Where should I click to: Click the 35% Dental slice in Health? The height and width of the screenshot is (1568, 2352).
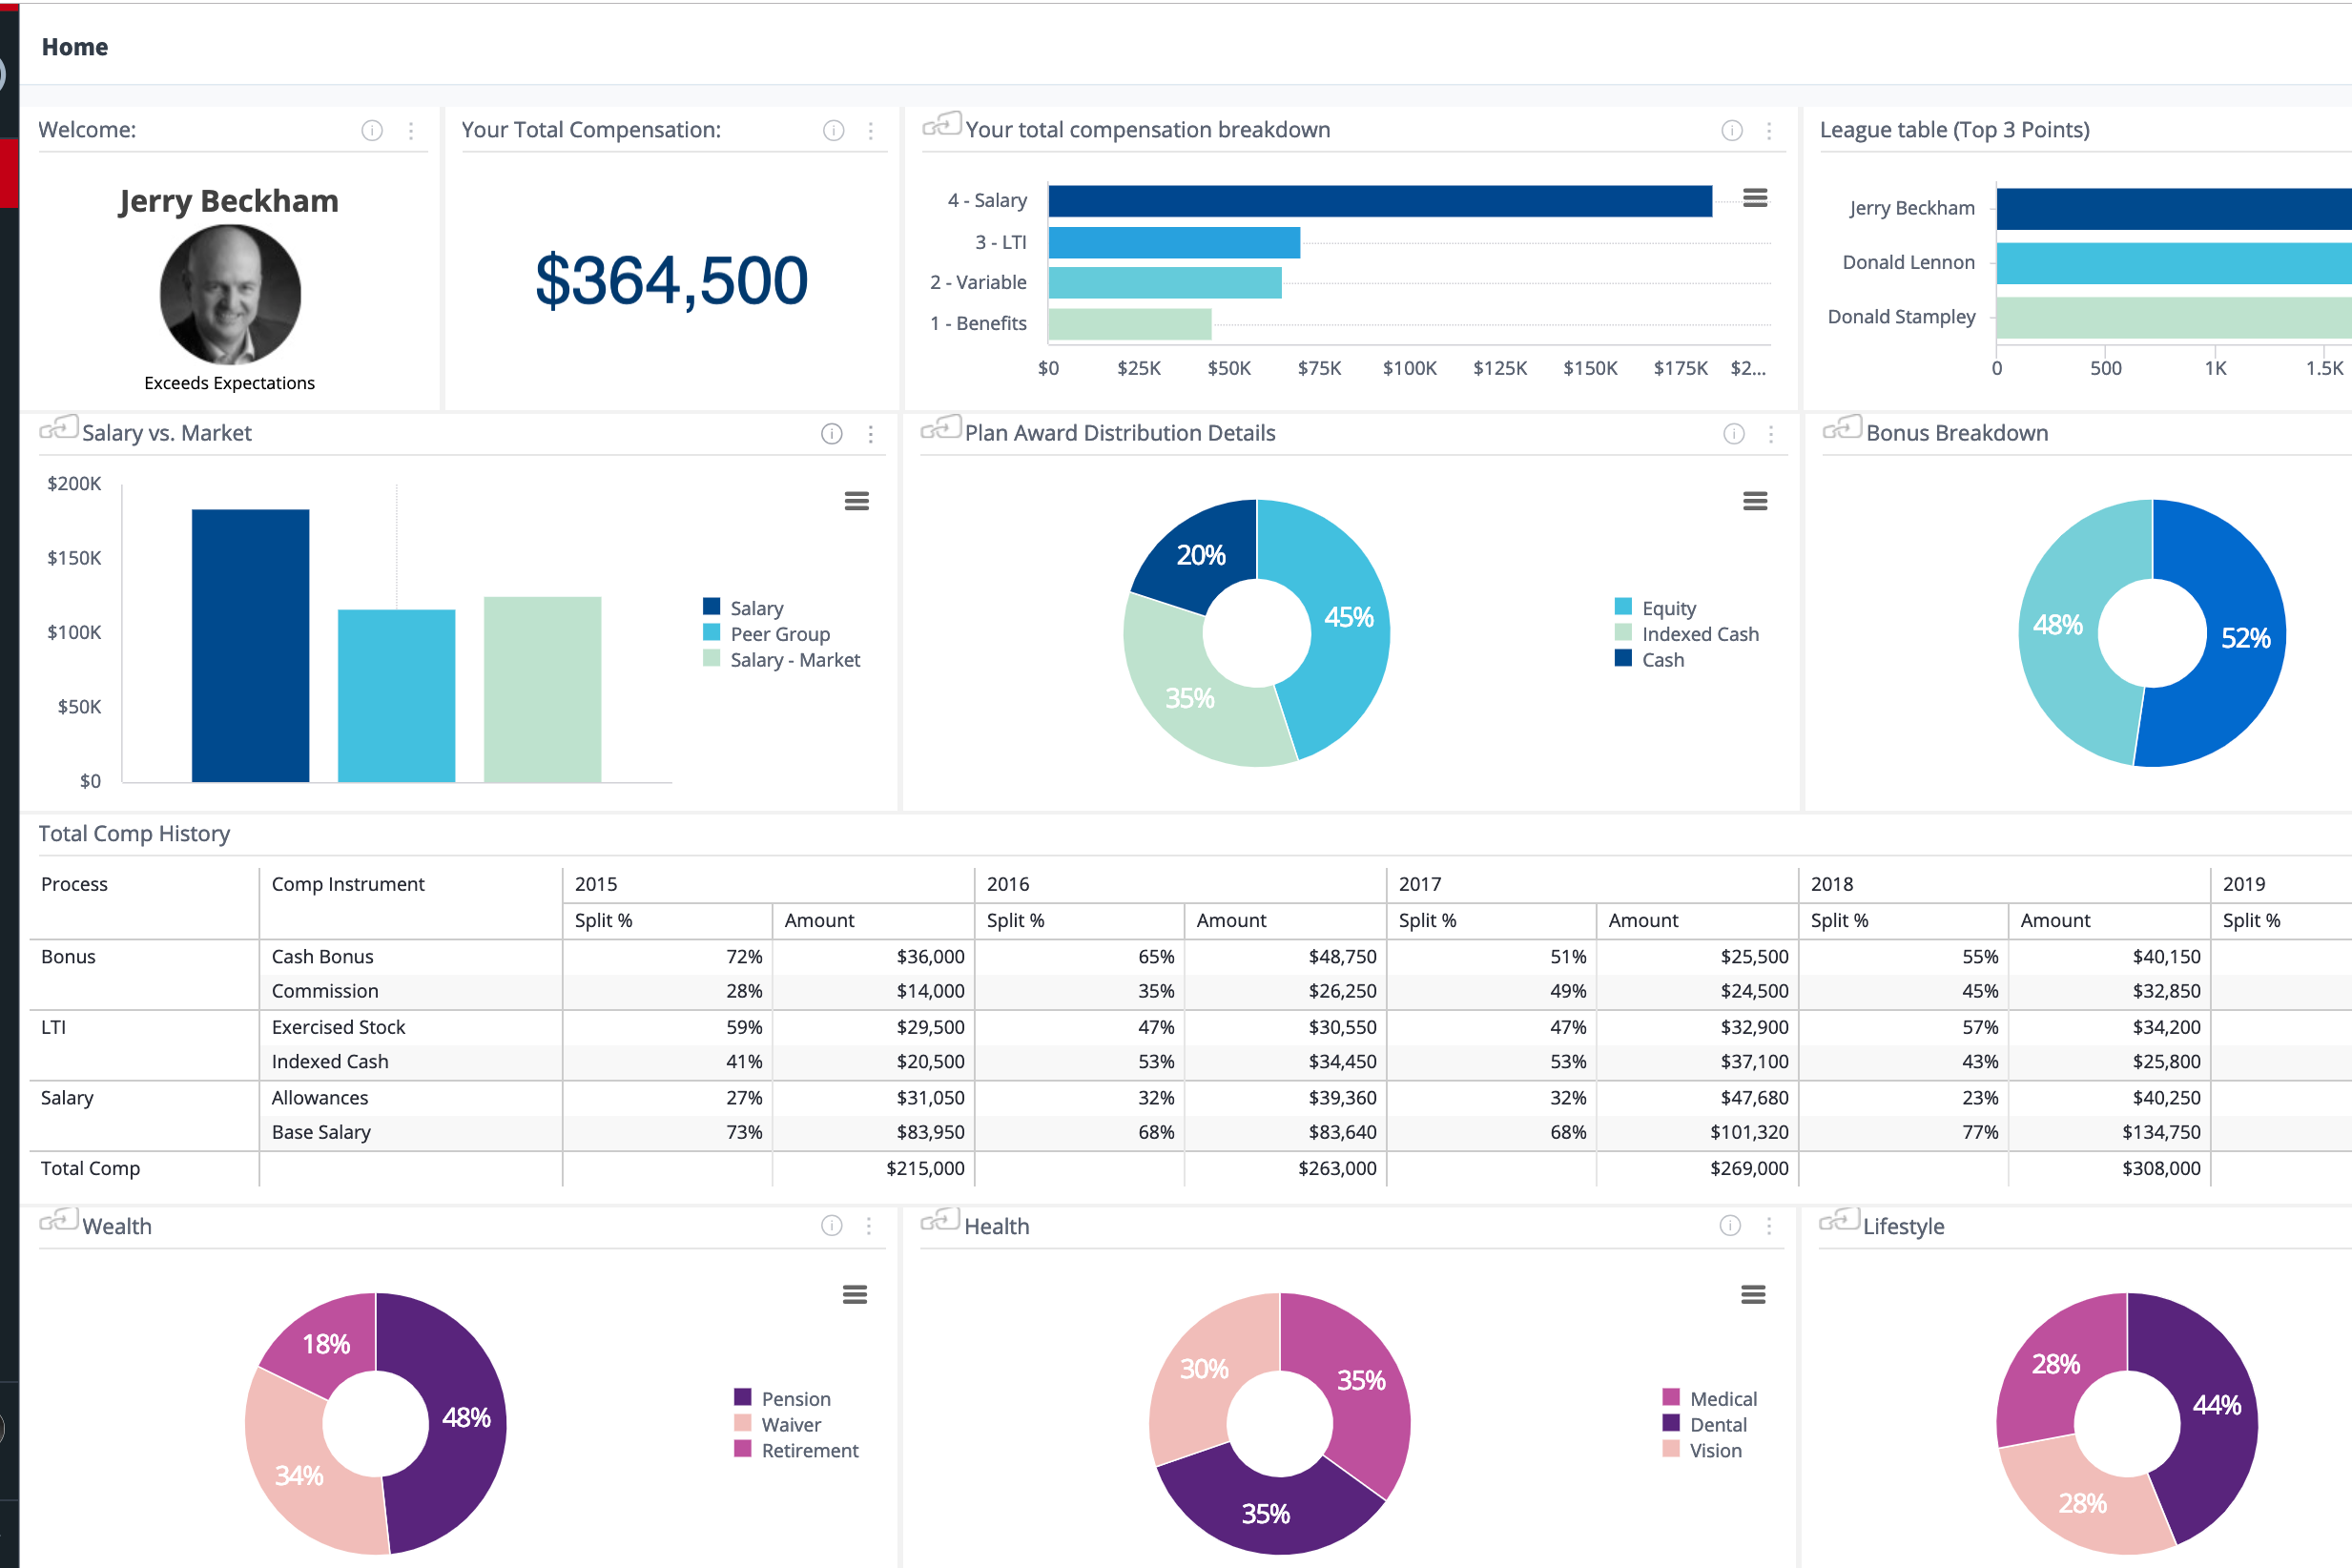tap(1265, 1514)
